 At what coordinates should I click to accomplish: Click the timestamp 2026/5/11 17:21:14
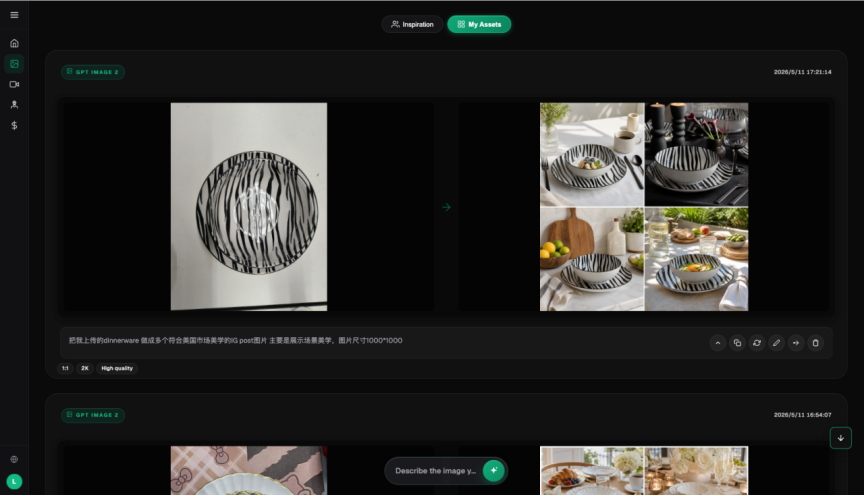(x=802, y=72)
